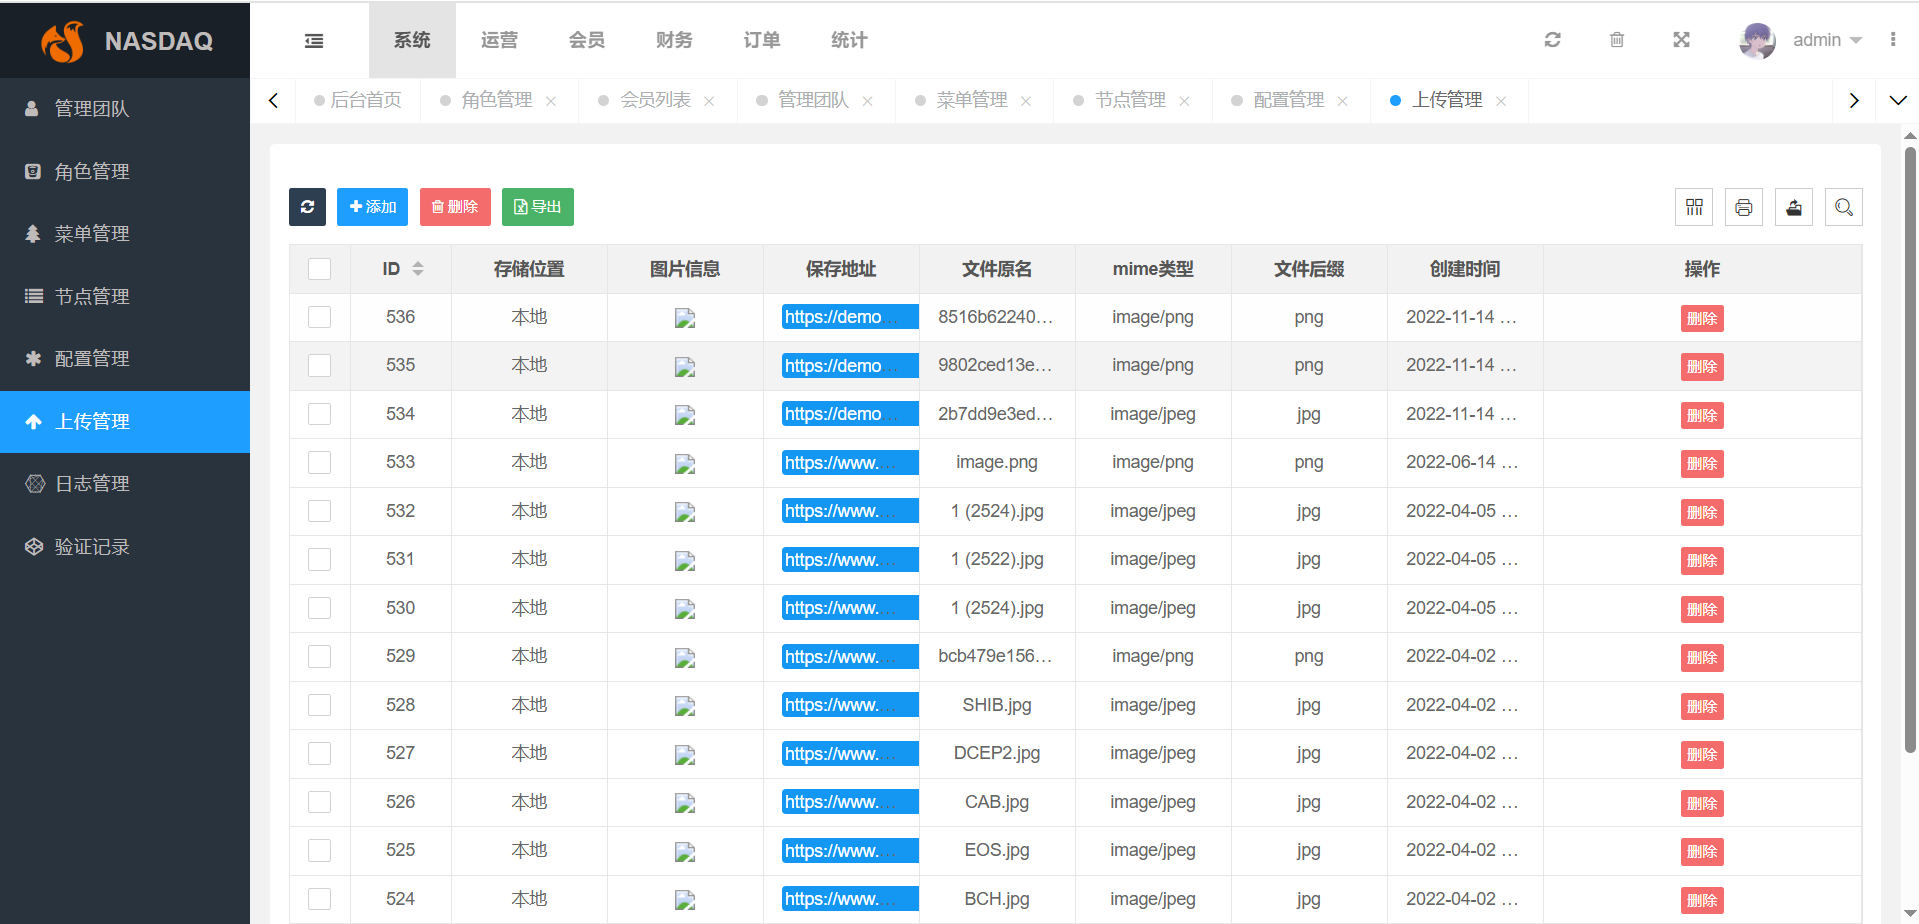Open the 菜单管理 tab
1919x924 pixels.
pos(971,100)
